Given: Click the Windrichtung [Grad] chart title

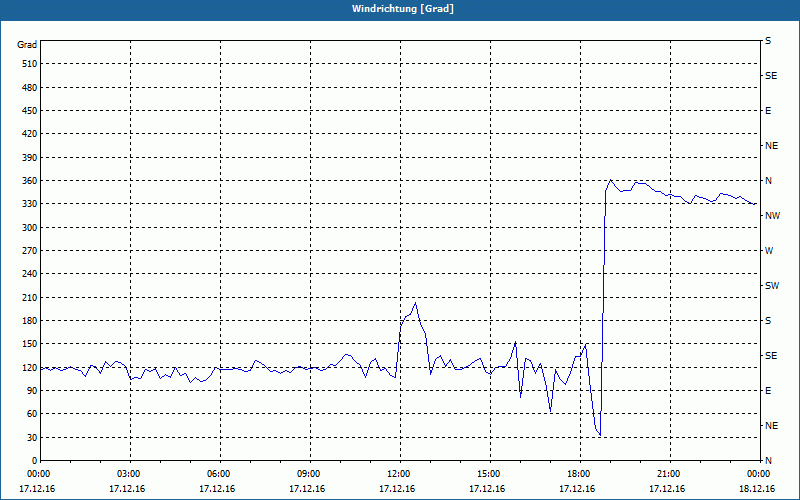Looking at the screenshot, I should click(x=403, y=9).
